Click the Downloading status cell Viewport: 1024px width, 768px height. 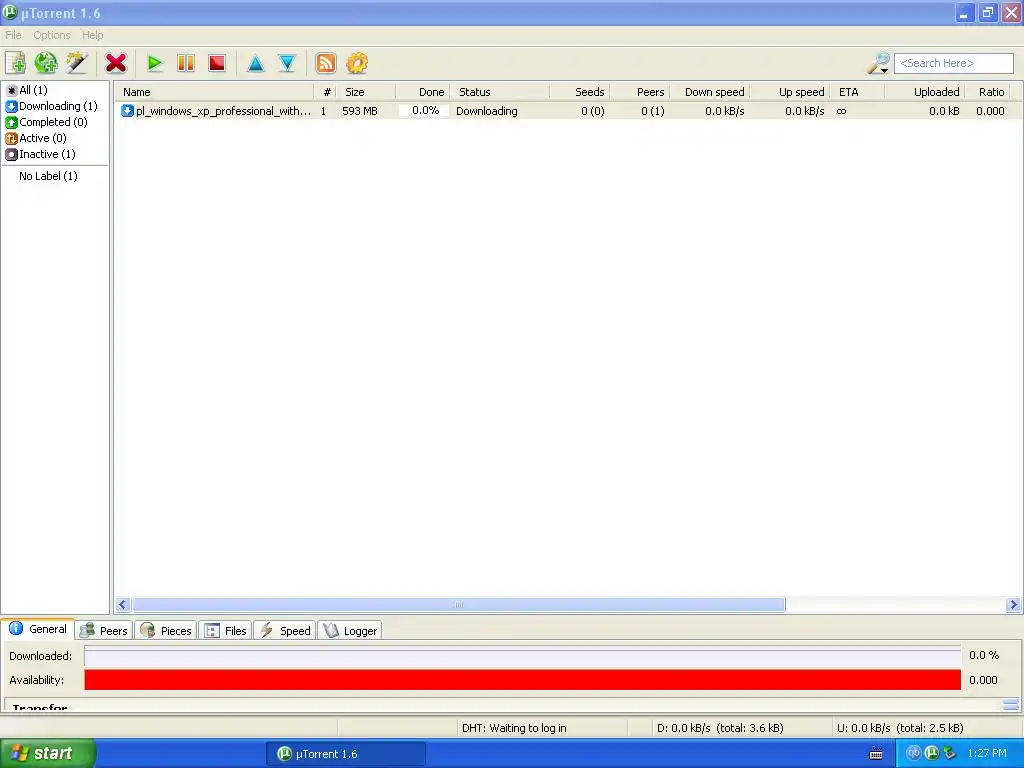click(487, 111)
